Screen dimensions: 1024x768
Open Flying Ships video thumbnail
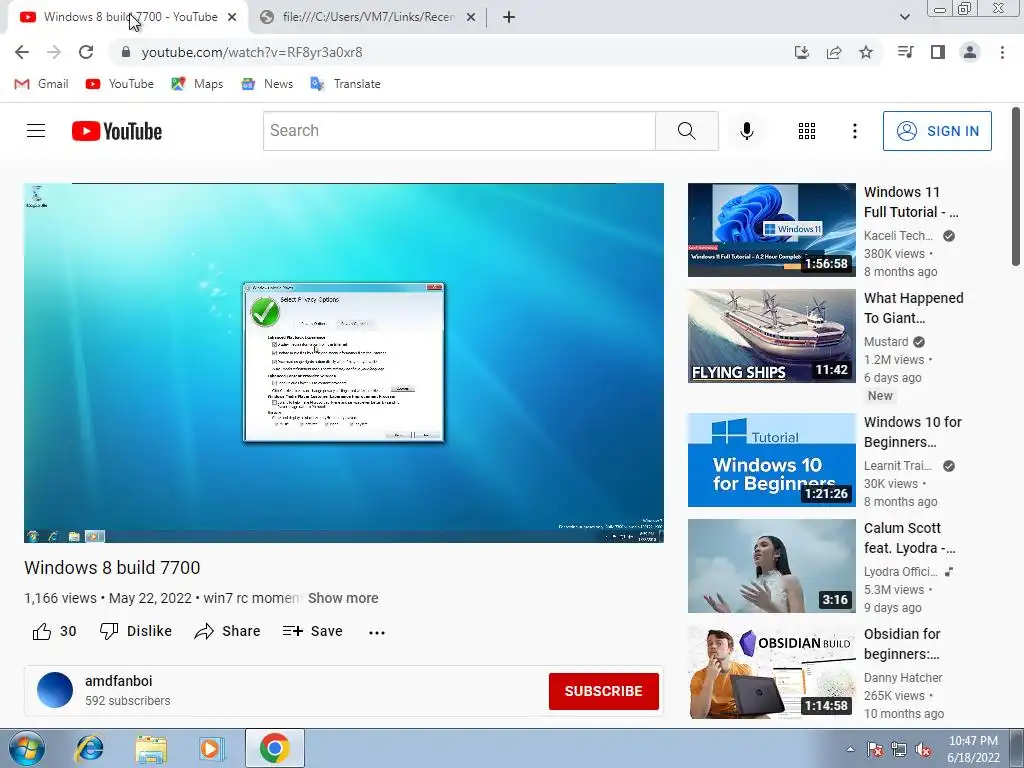tap(771, 336)
